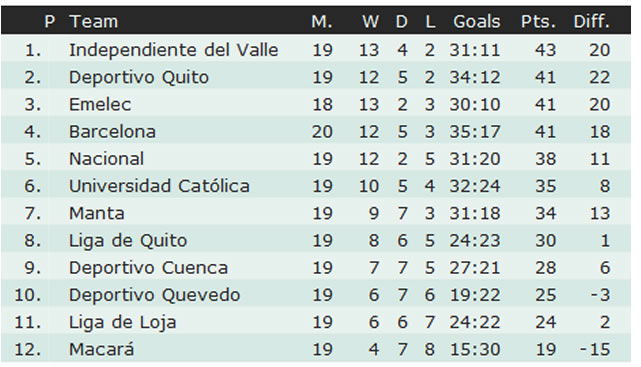Click on Deportivo Quevedo team name
641x367 pixels.
pyautogui.click(x=155, y=295)
